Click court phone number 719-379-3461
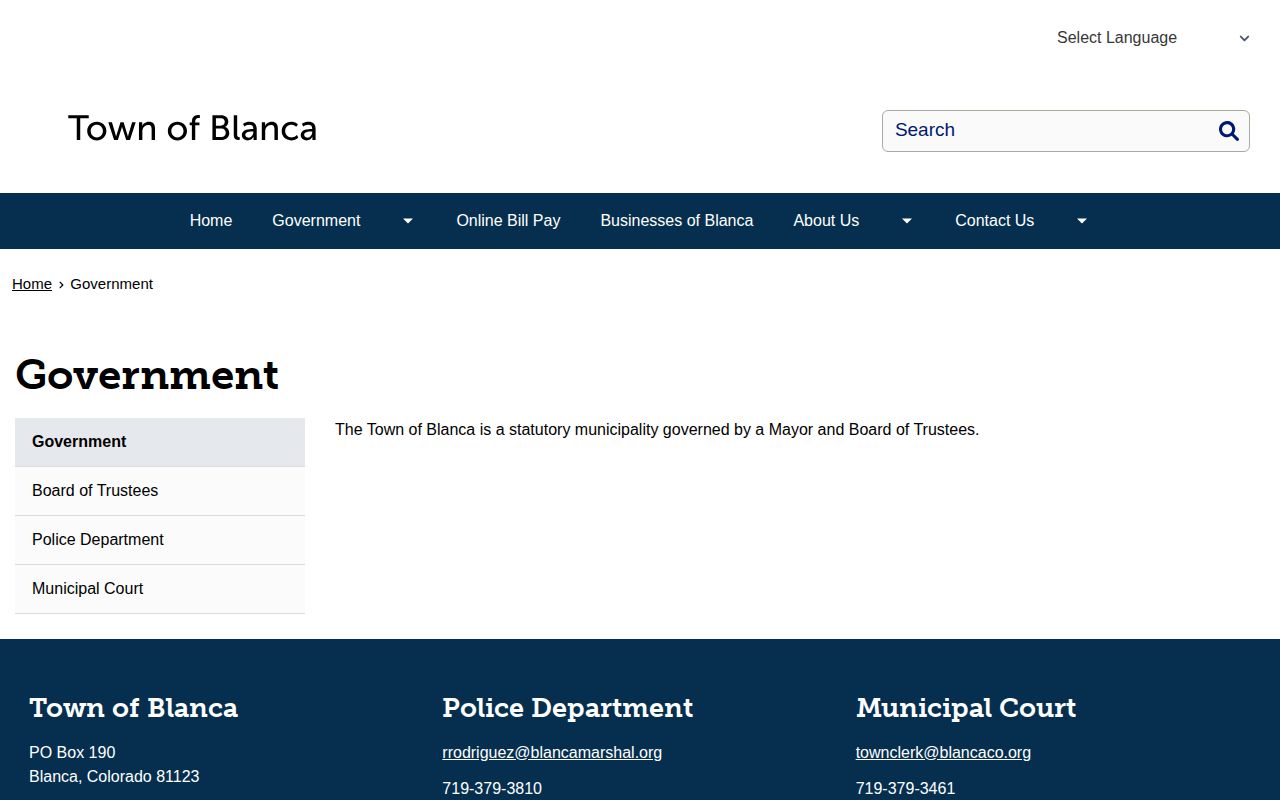This screenshot has width=1280, height=800. (905, 789)
